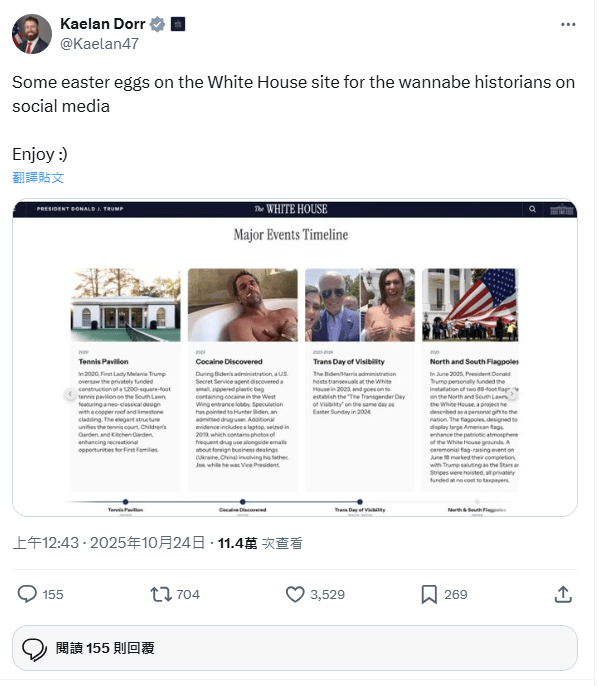Click the reply speech bubble icon
This screenshot has width=598, height=686.
(27, 594)
